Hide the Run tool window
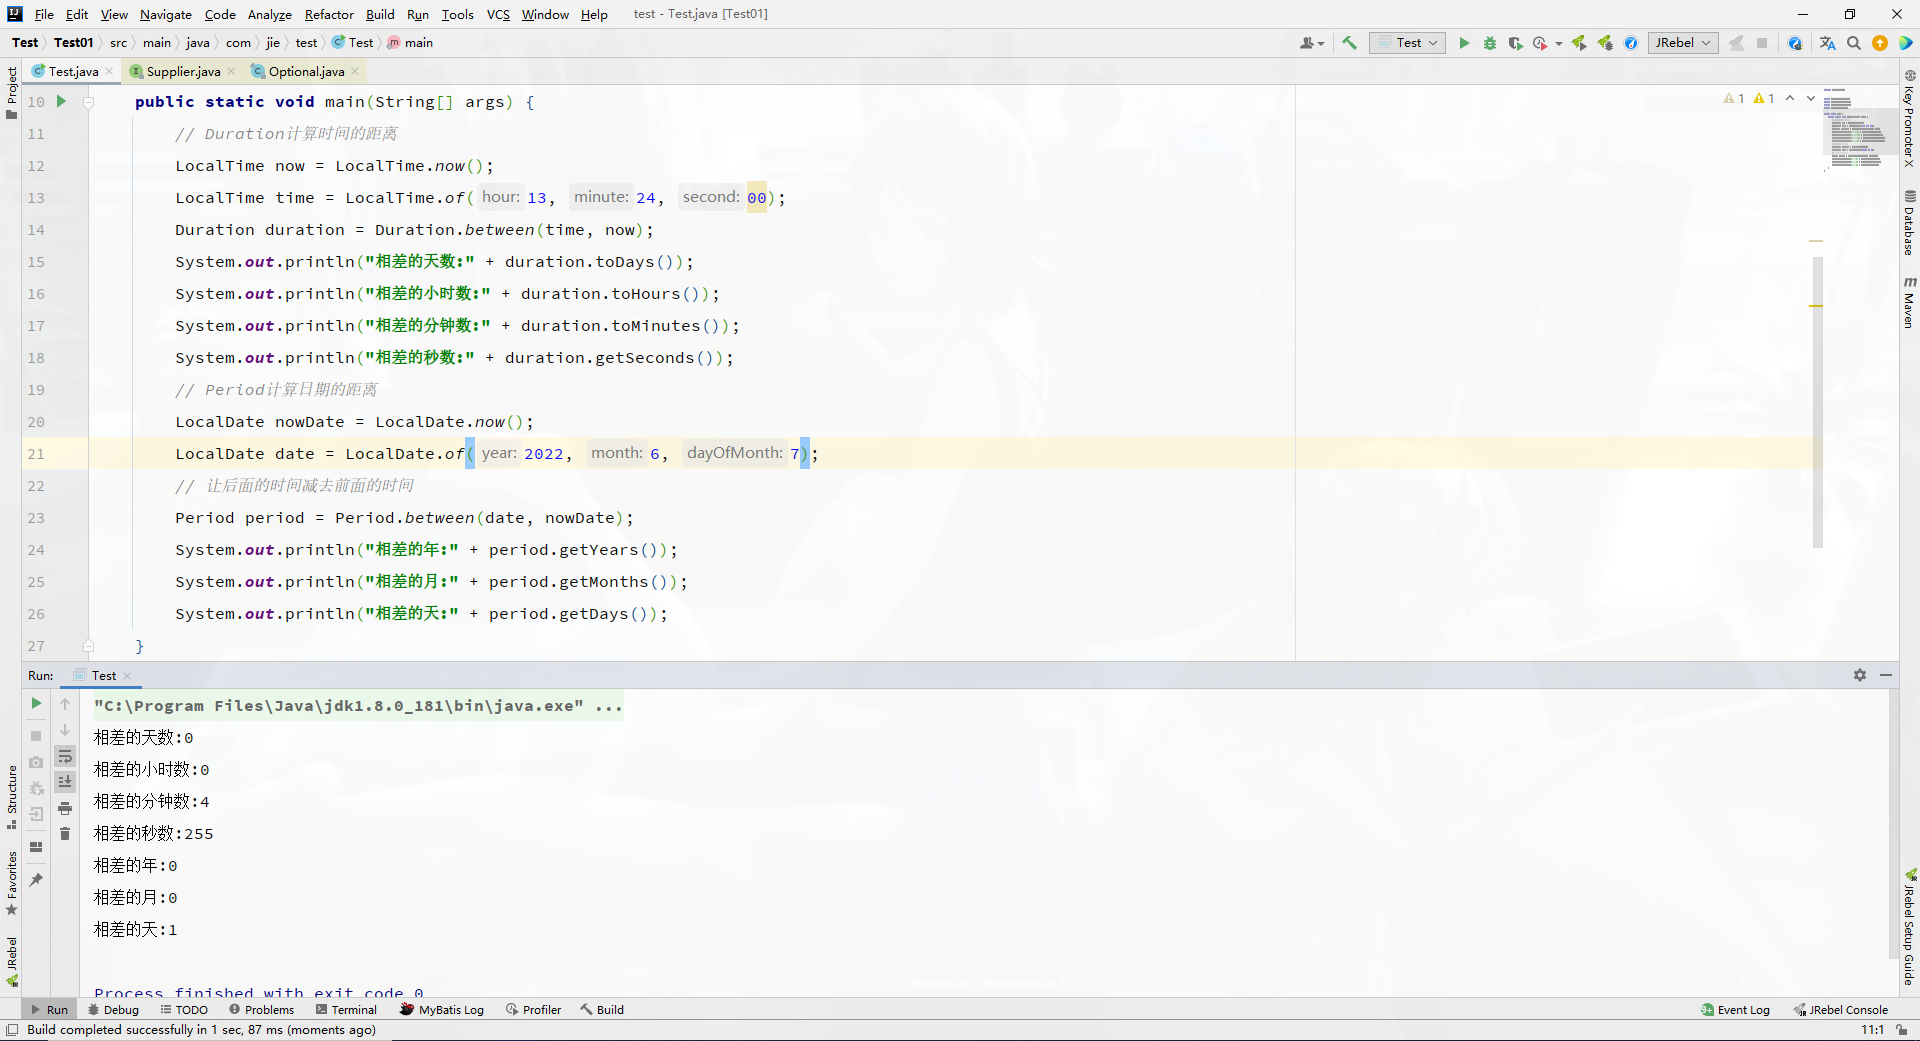The image size is (1920, 1041). point(1886,675)
